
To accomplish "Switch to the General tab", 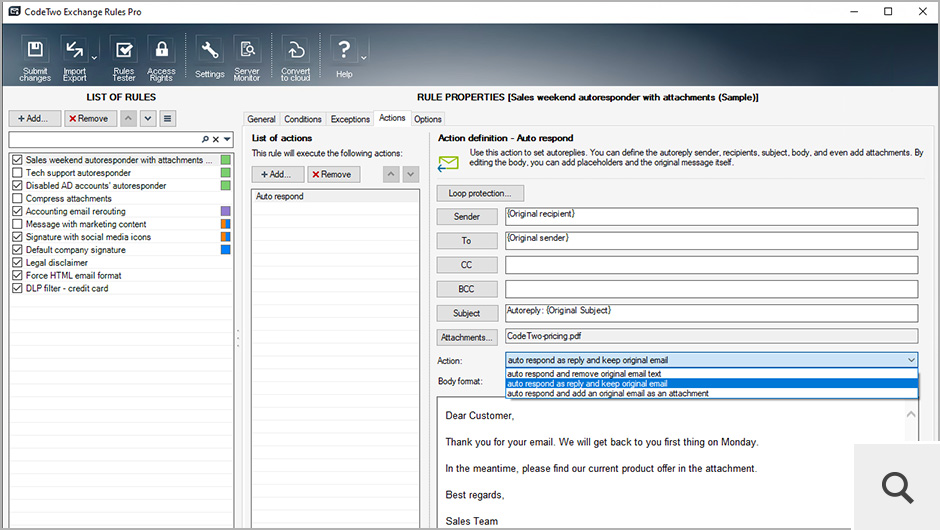I will tap(261, 119).
